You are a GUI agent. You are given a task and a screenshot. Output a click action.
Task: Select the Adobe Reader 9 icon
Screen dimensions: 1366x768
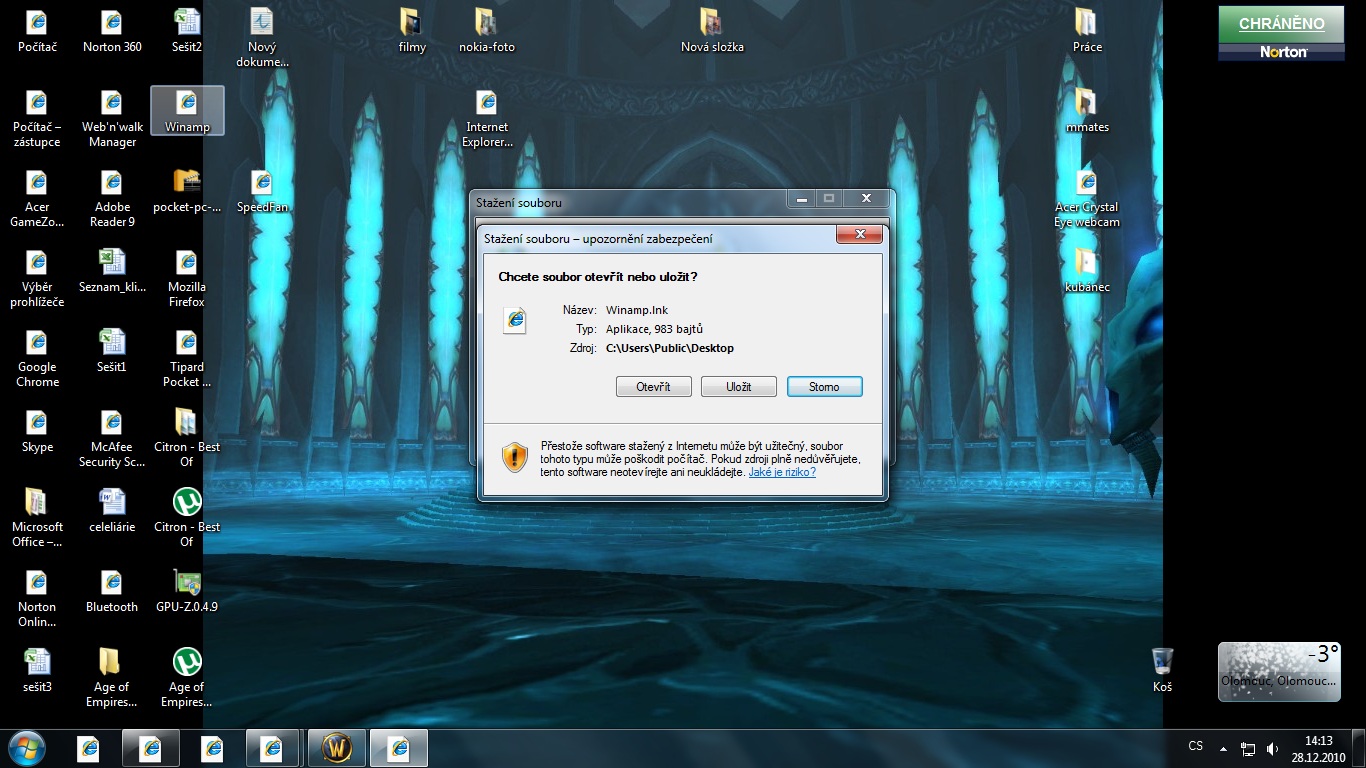(x=112, y=198)
